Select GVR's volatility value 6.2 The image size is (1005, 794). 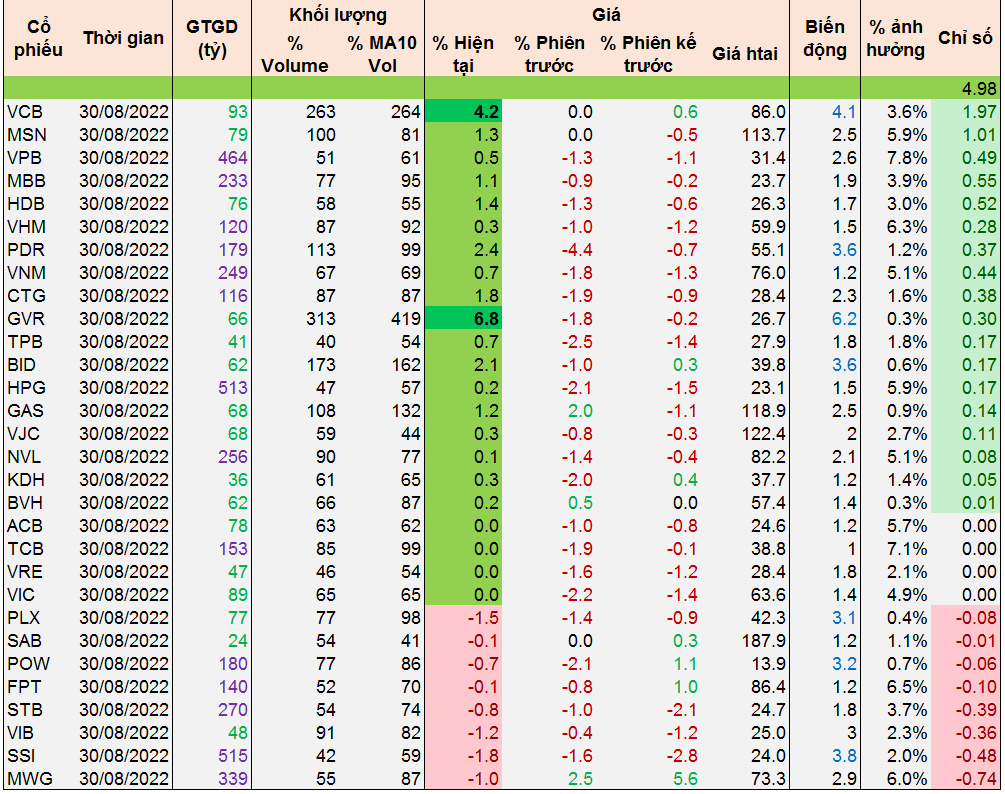click(x=844, y=318)
